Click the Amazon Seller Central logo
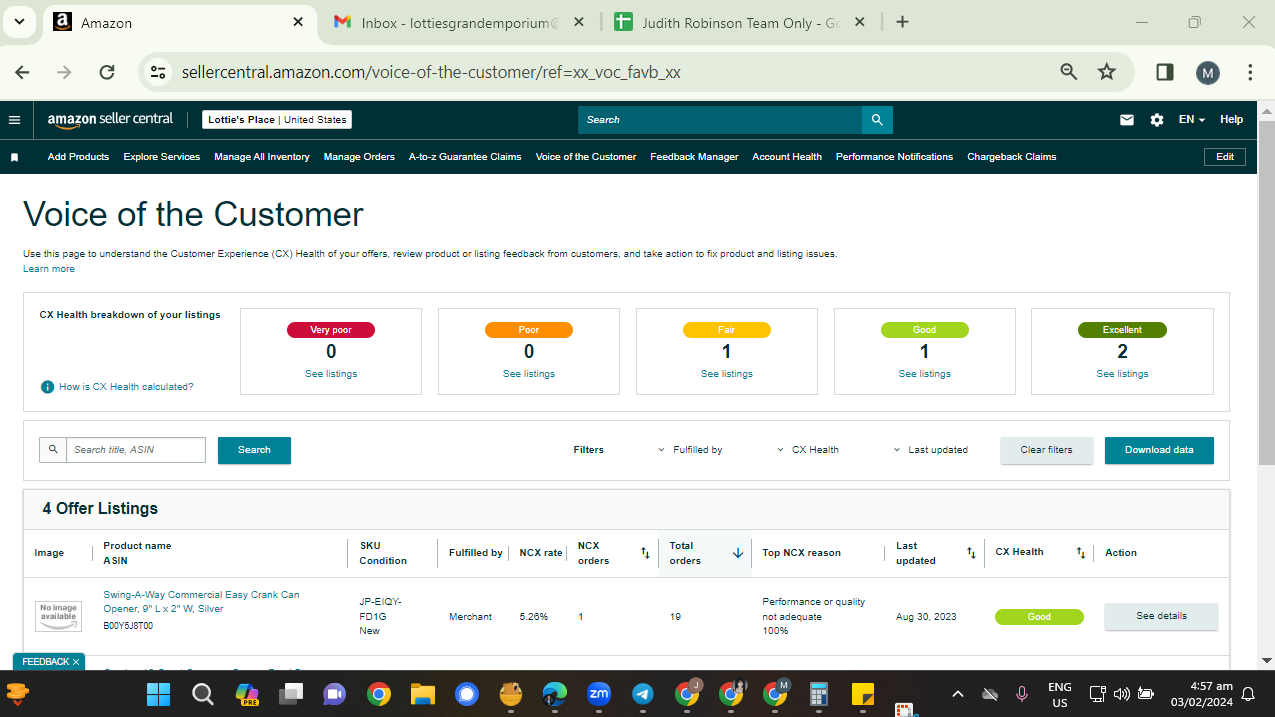1275x717 pixels. click(x=110, y=119)
